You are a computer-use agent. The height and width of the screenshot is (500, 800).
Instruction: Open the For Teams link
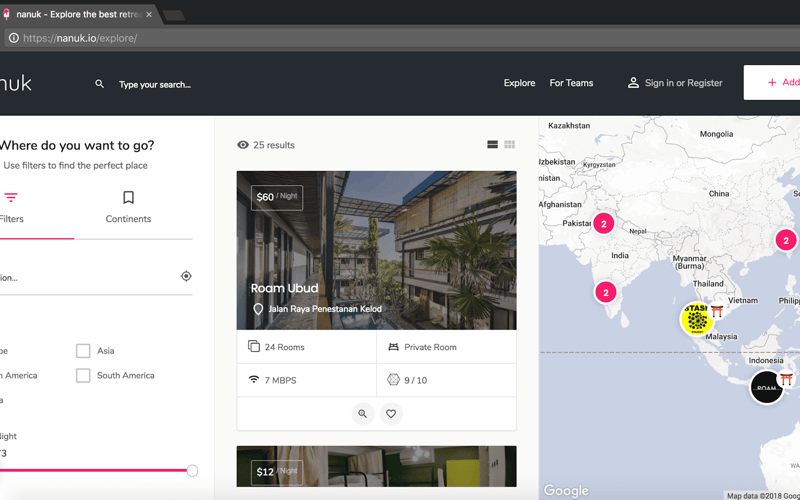[x=571, y=83]
